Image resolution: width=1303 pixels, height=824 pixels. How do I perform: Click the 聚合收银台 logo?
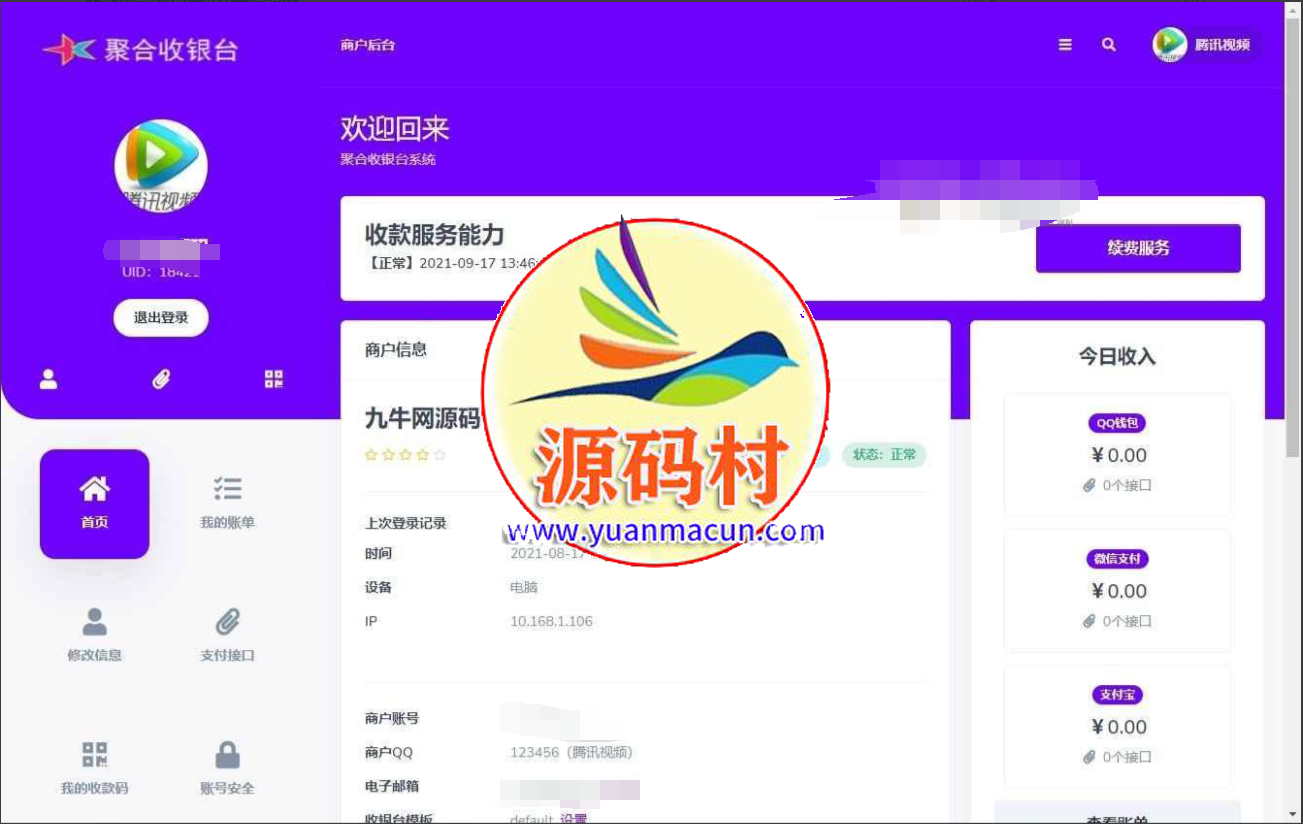(140, 50)
